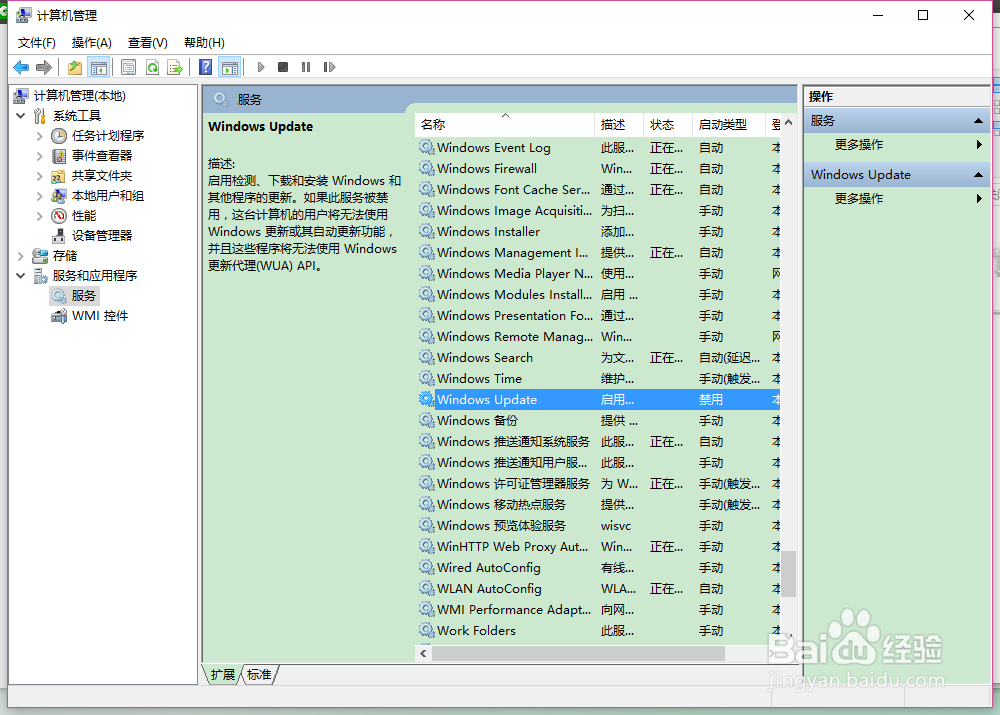Open the 查看(V) menu
This screenshot has height=715, width=1000.
pyautogui.click(x=148, y=43)
